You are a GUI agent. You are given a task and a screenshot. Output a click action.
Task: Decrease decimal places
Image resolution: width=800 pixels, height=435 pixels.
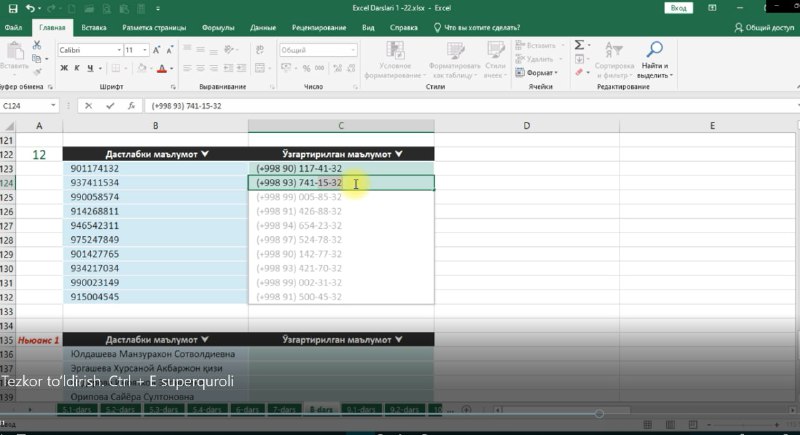click(351, 68)
